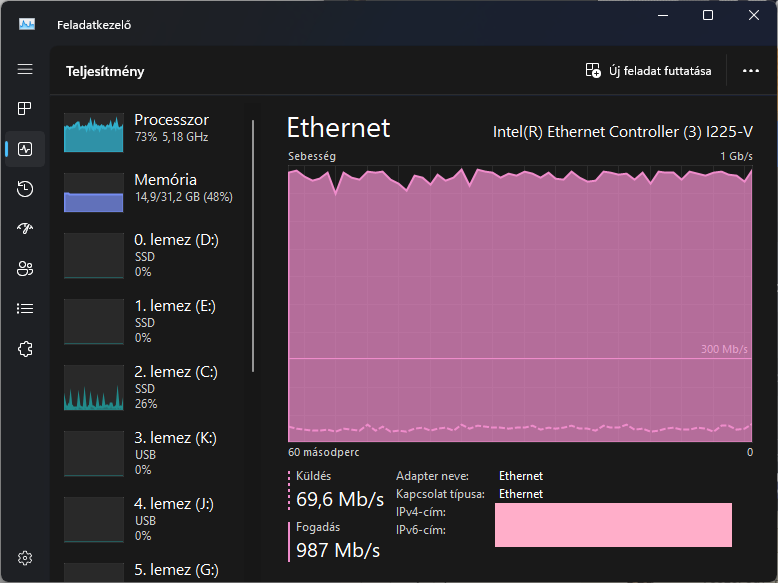Viewport: 778px width, 583px height.
Task: Open the three-dot more options menu
Action: [751, 71]
